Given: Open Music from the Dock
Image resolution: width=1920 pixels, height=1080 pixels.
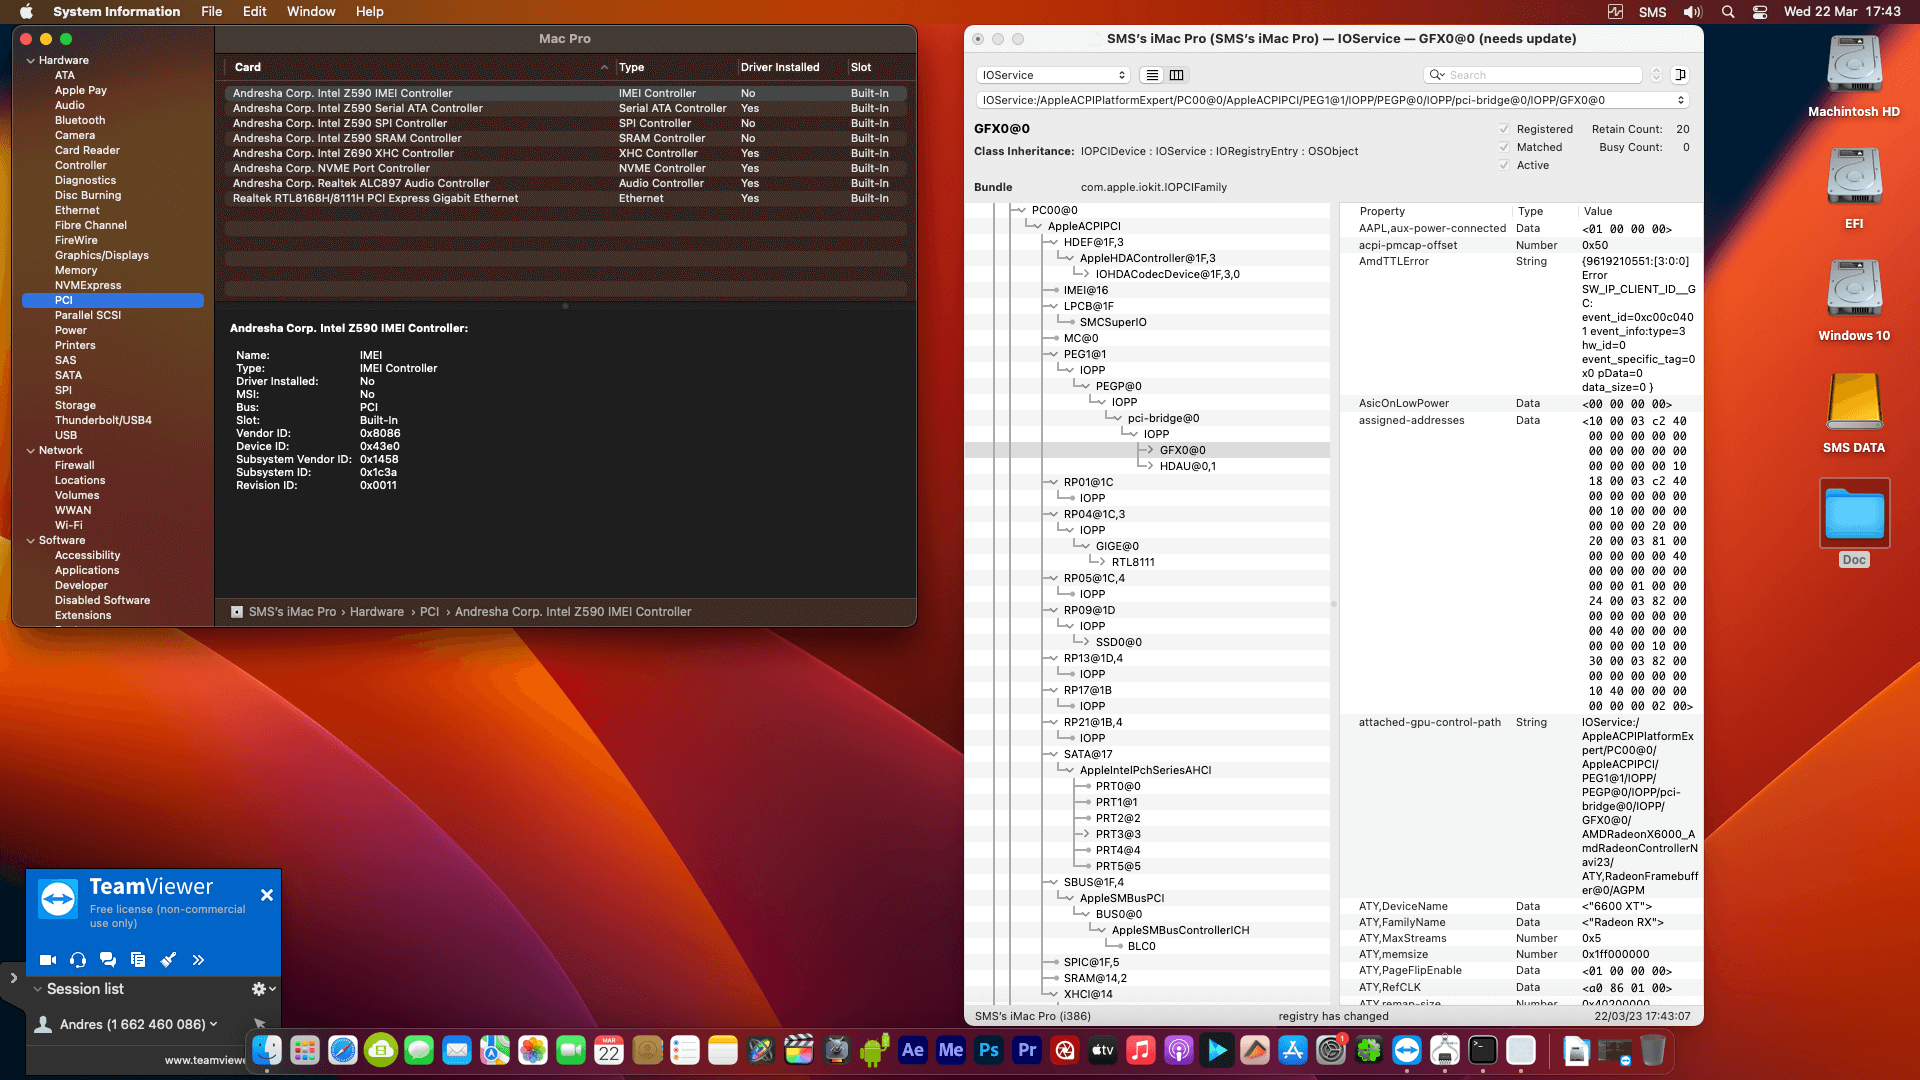Looking at the screenshot, I should (x=1141, y=1051).
